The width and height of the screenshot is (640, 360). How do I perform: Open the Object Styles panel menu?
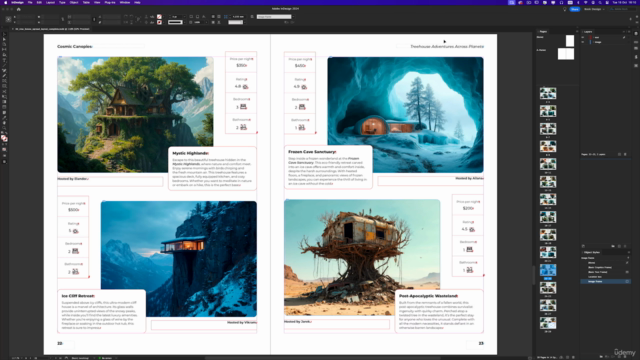tap(628, 252)
